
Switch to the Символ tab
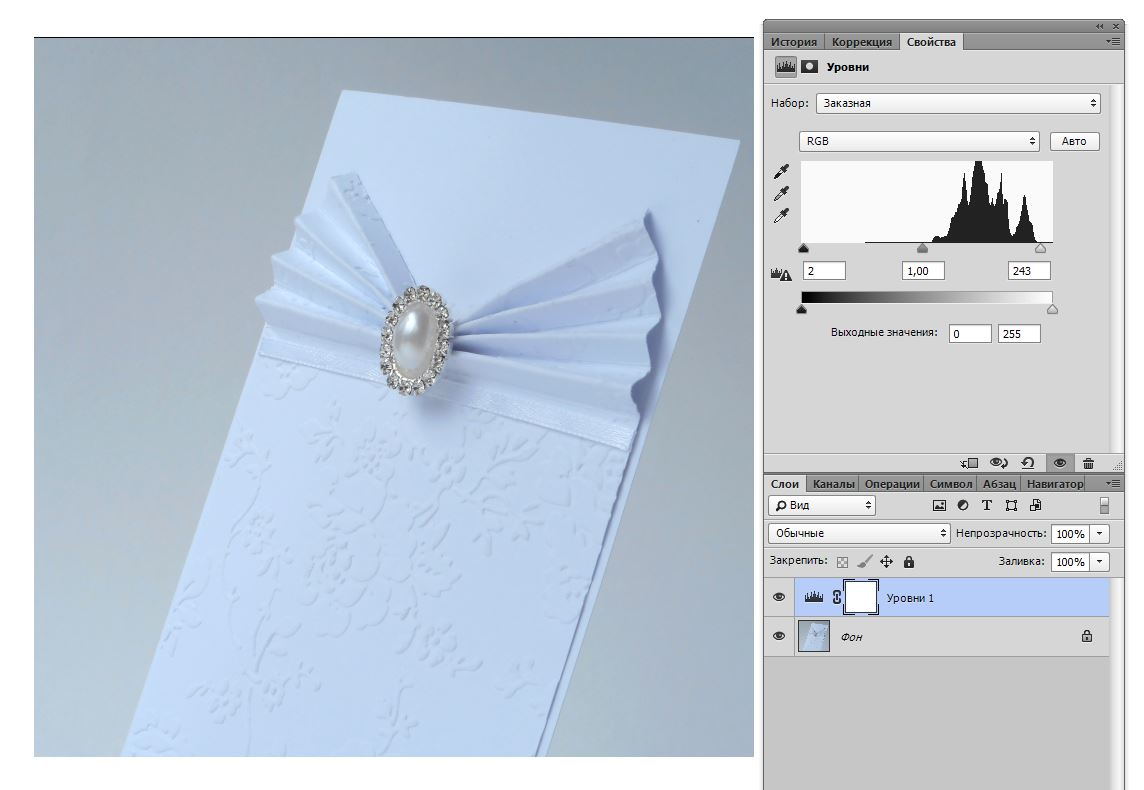pos(951,484)
